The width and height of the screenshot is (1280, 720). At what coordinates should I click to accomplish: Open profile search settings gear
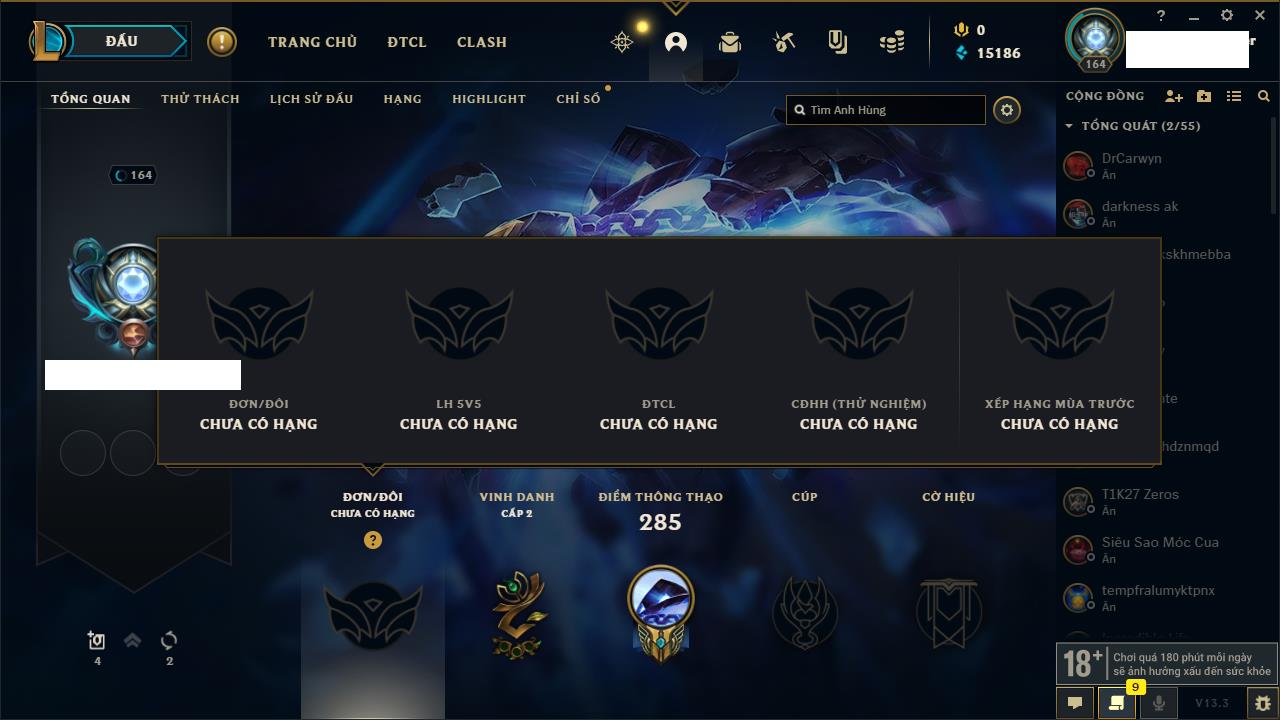click(x=1007, y=110)
